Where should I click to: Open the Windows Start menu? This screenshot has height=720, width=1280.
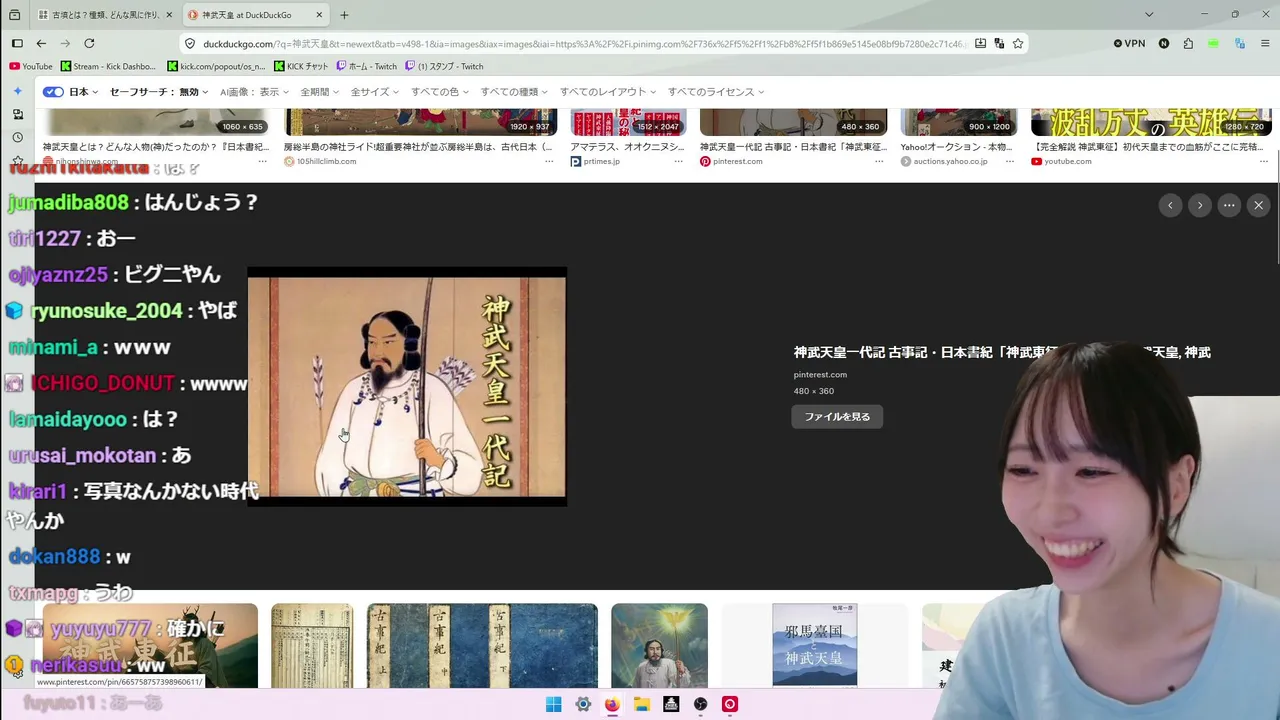click(554, 704)
